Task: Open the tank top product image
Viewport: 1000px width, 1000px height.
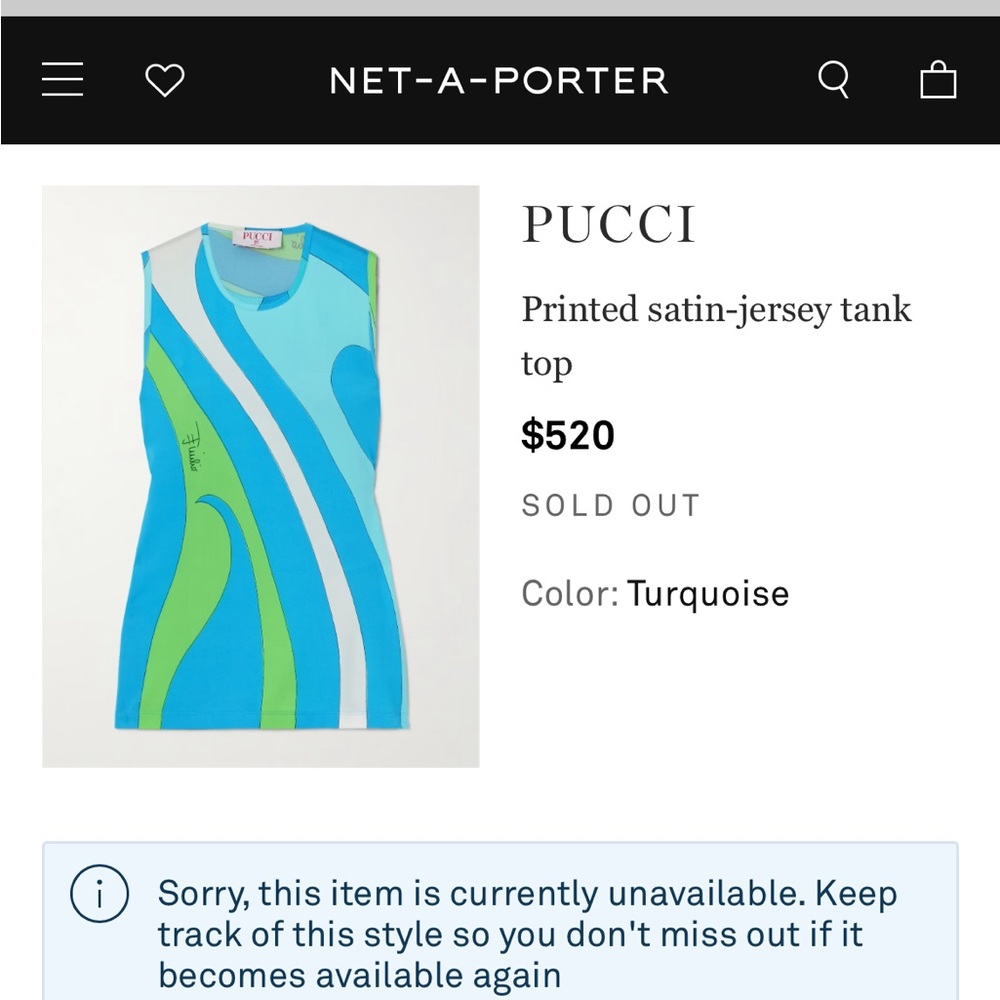Action: pos(260,472)
